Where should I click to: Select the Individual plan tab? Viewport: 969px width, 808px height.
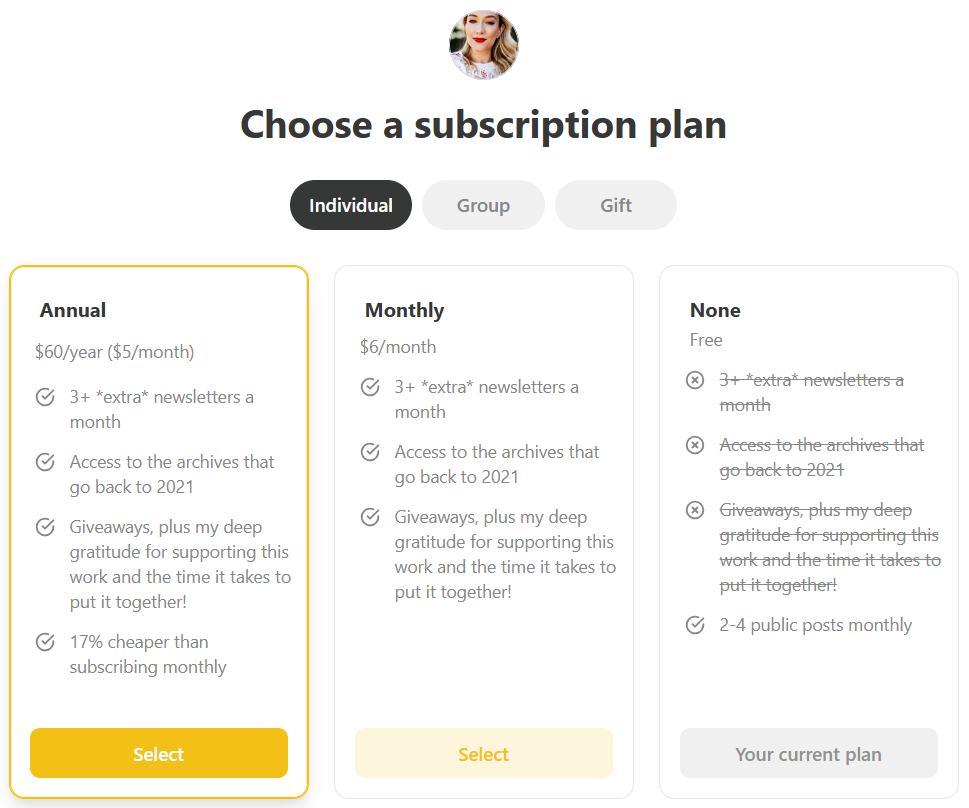click(350, 204)
